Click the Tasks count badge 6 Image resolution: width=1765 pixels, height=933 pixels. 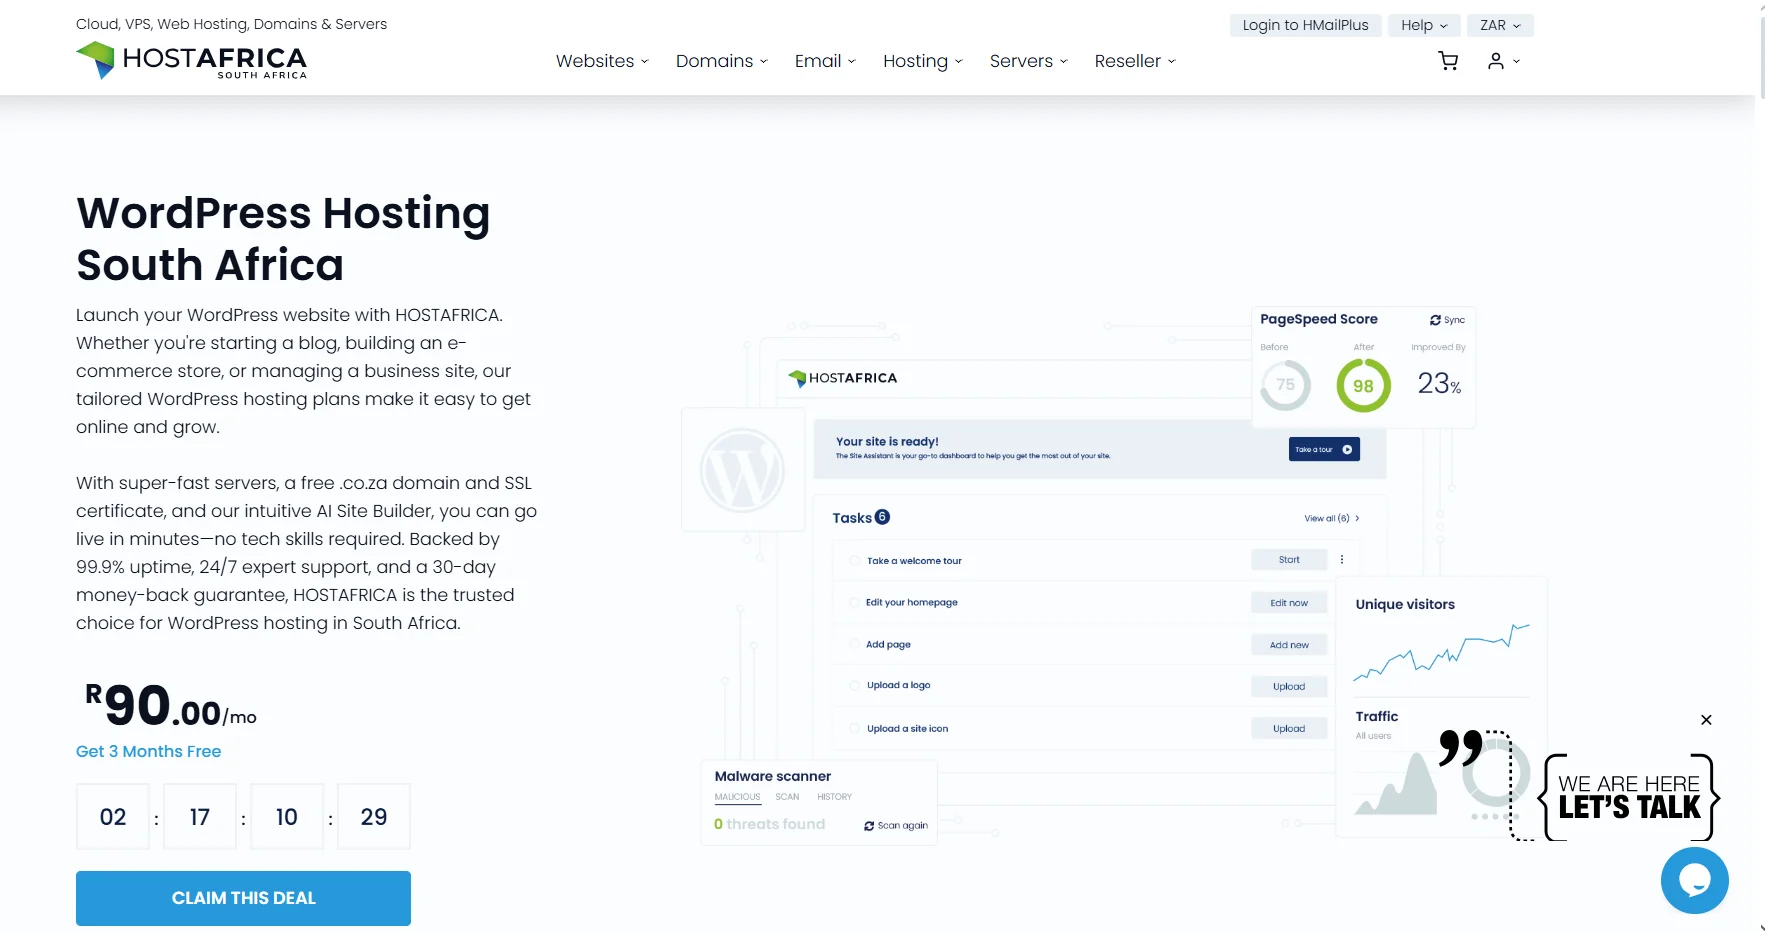[882, 517]
